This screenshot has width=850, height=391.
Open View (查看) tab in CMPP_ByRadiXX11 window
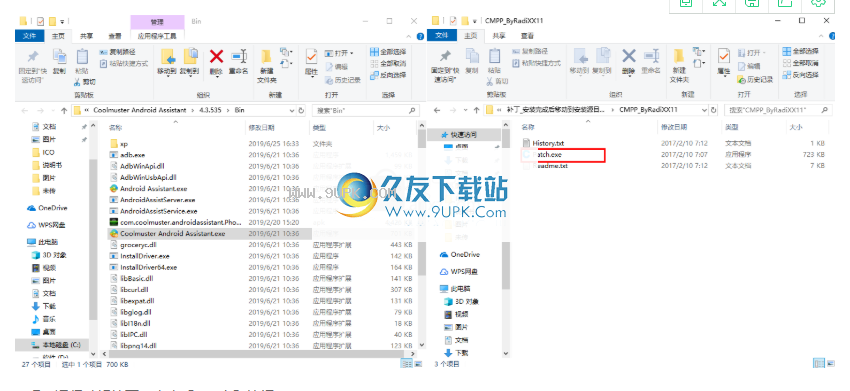[527, 36]
